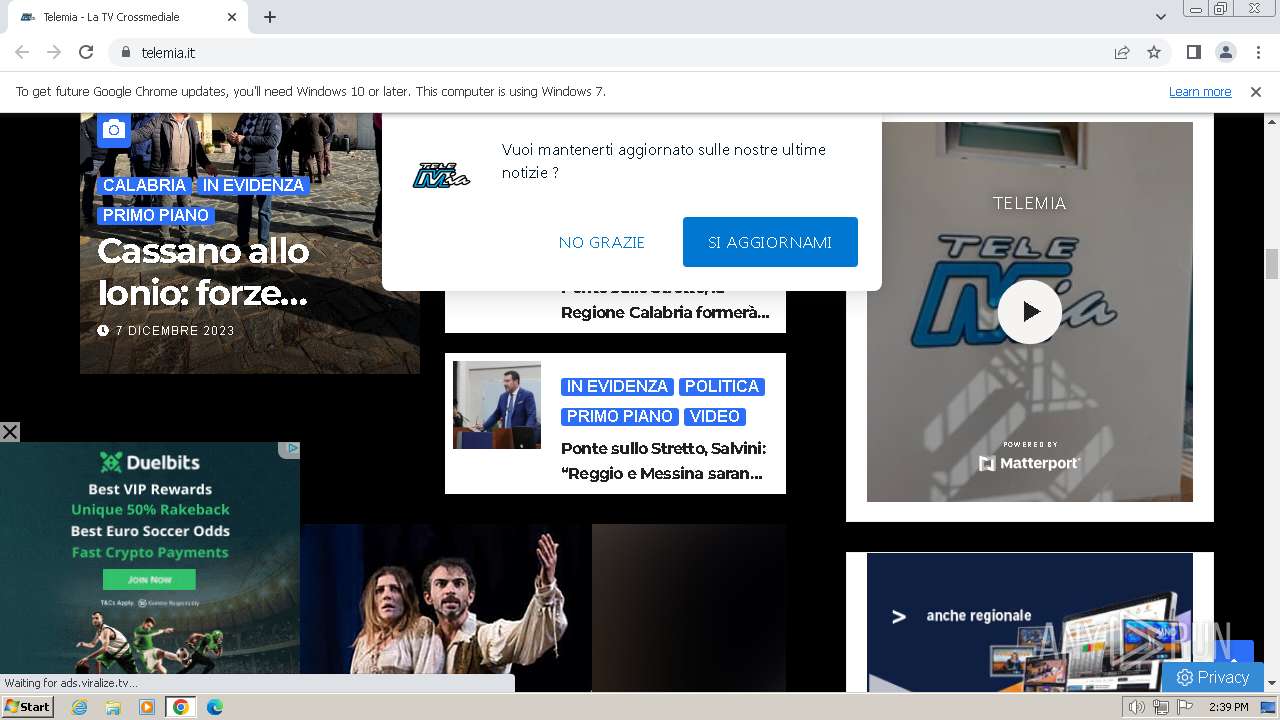The height and width of the screenshot is (720, 1280).
Task: Open the Learn more link
Action: (1200, 91)
